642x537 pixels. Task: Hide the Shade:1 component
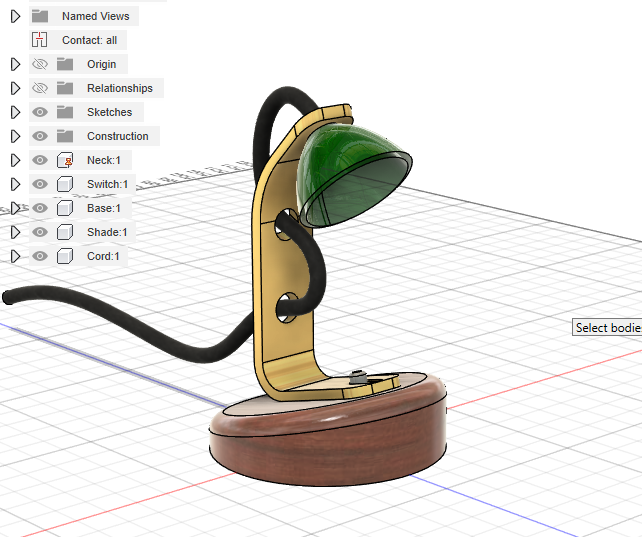[x=40, y=232]
